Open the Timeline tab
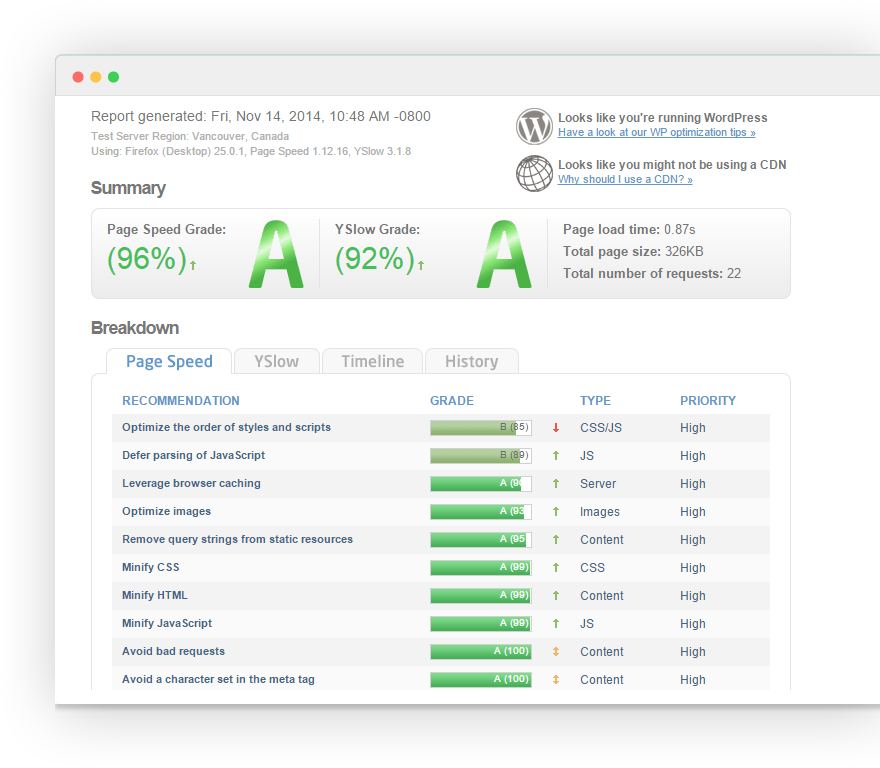880x768 pixels. [x=373, y=361]
